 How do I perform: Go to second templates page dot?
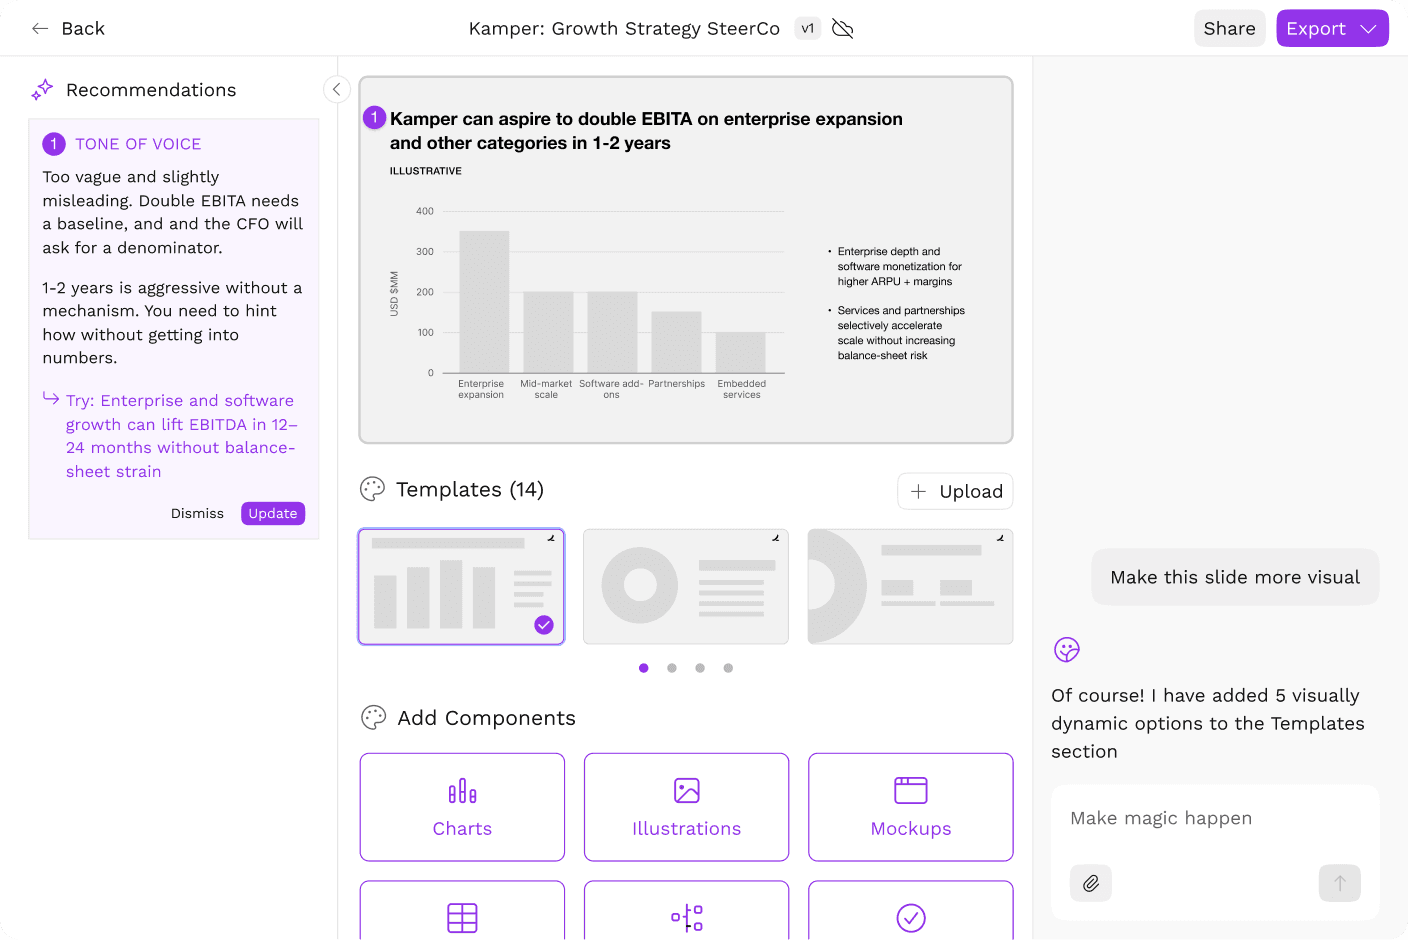pos(672,668)
